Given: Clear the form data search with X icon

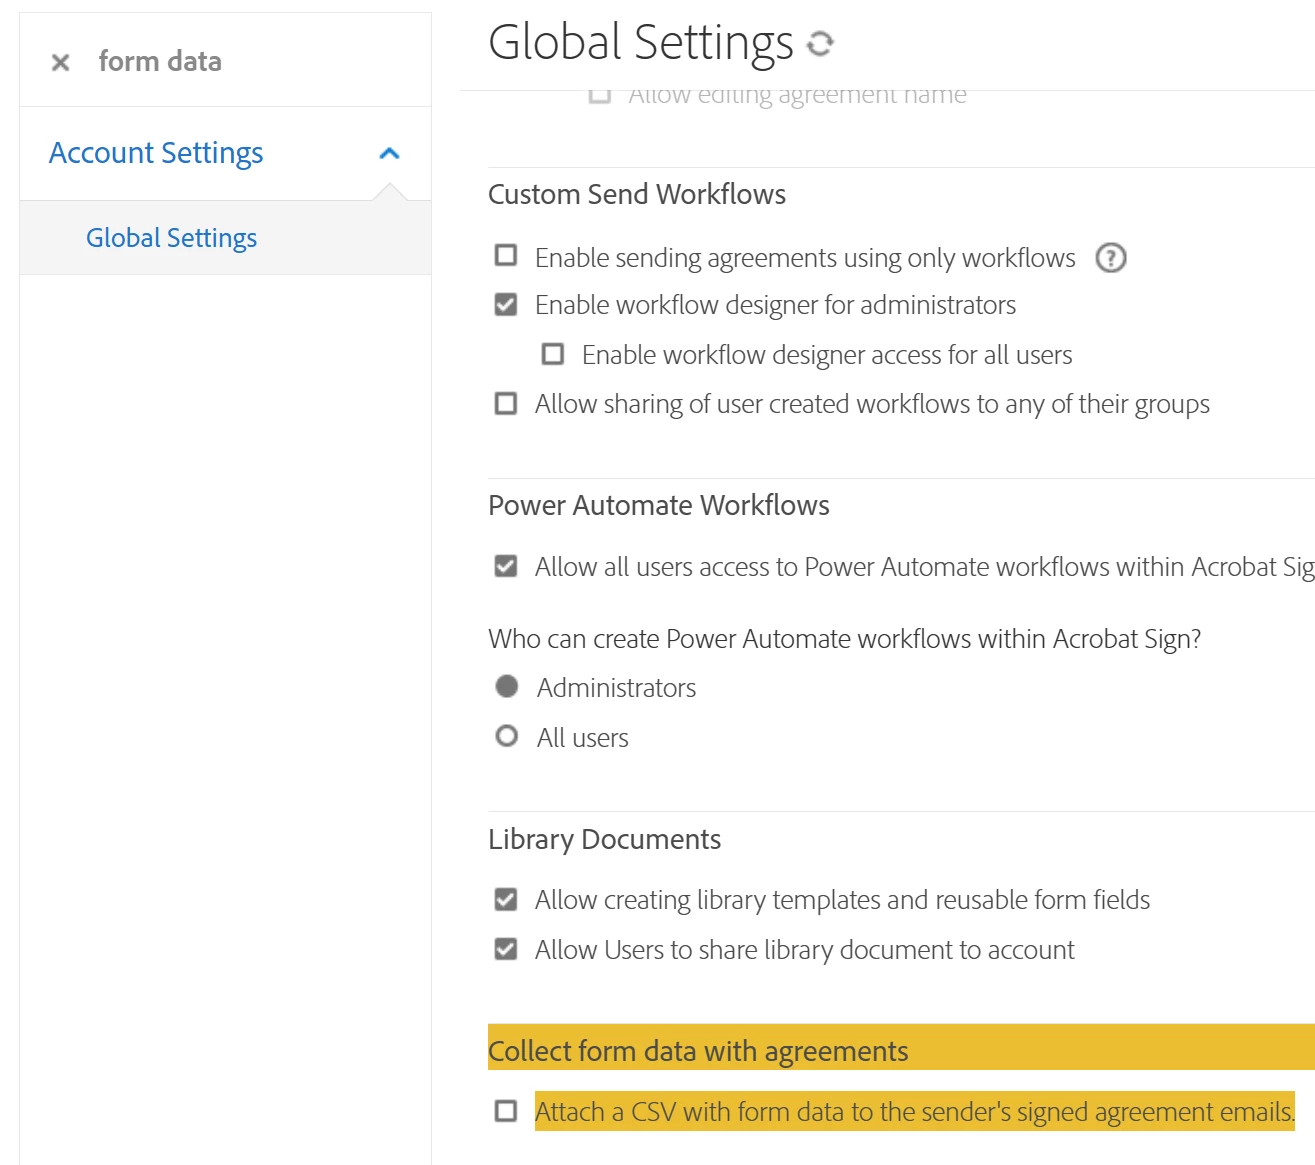Looking at the screenshot, I should pyautogui.click(x=60, y=62).
